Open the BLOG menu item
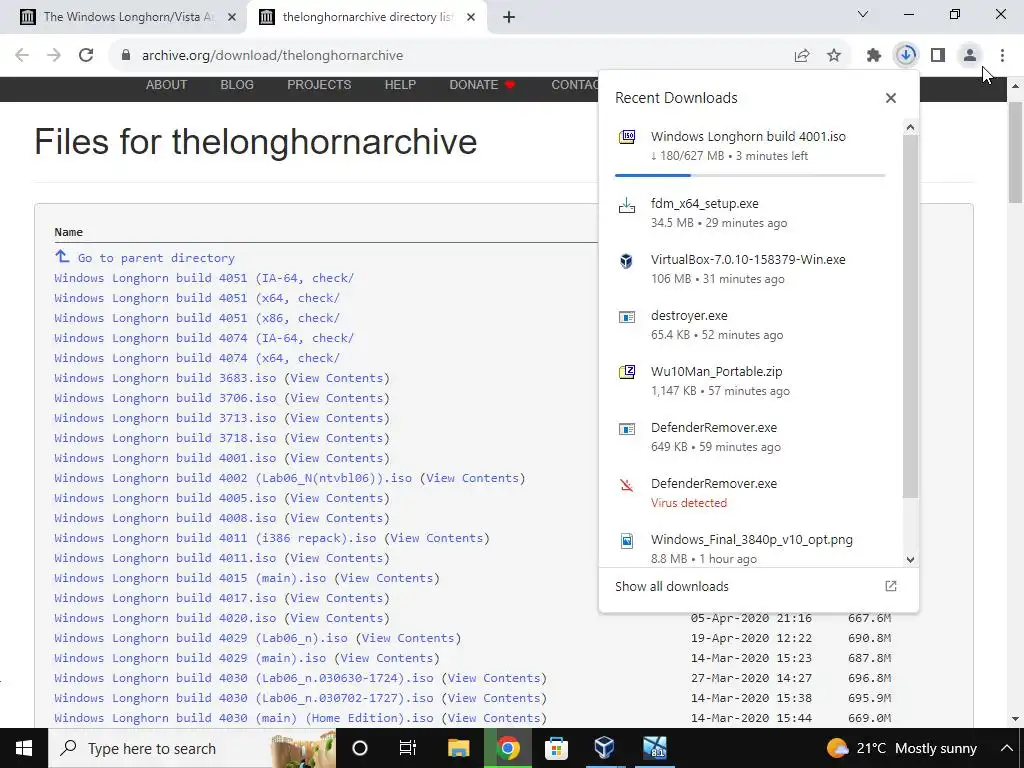Screen dimensions: 1024x768 237,85
